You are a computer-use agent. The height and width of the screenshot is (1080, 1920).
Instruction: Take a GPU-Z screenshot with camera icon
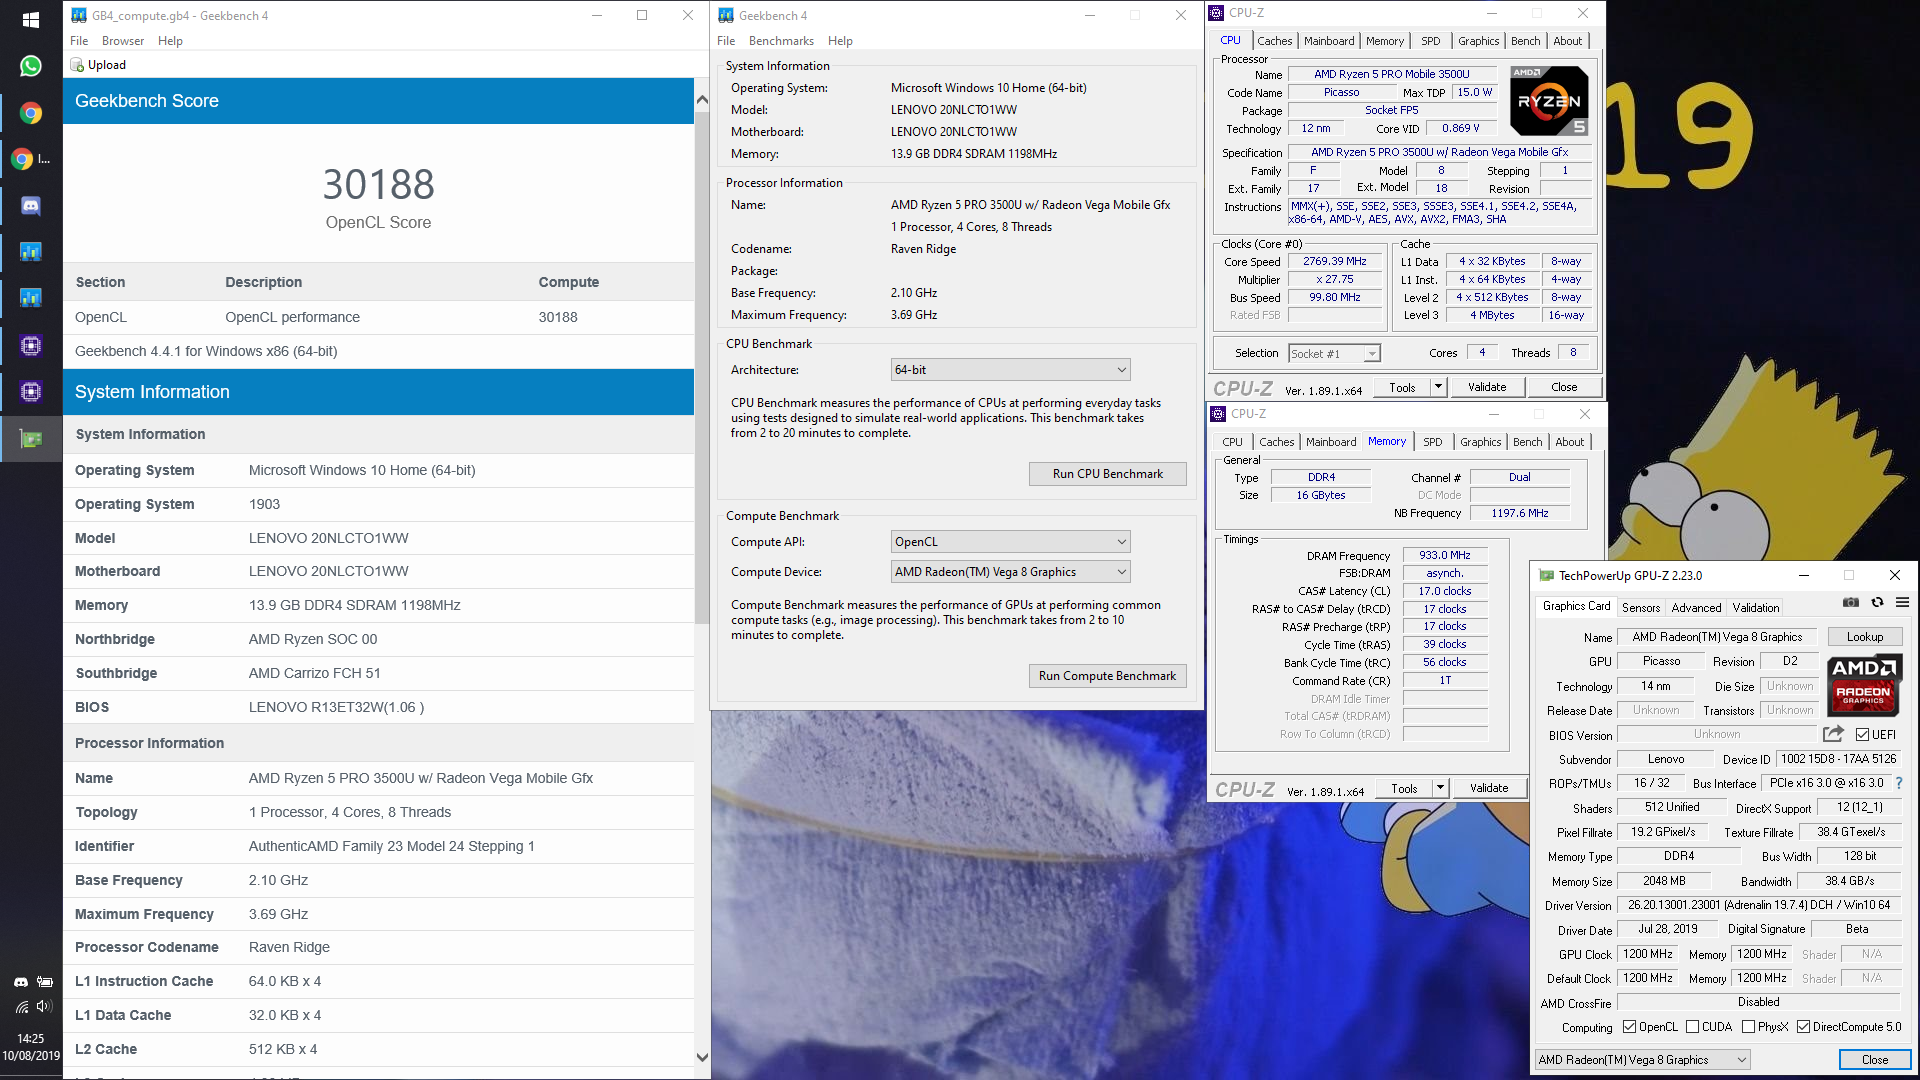[x=1851, y=602]
